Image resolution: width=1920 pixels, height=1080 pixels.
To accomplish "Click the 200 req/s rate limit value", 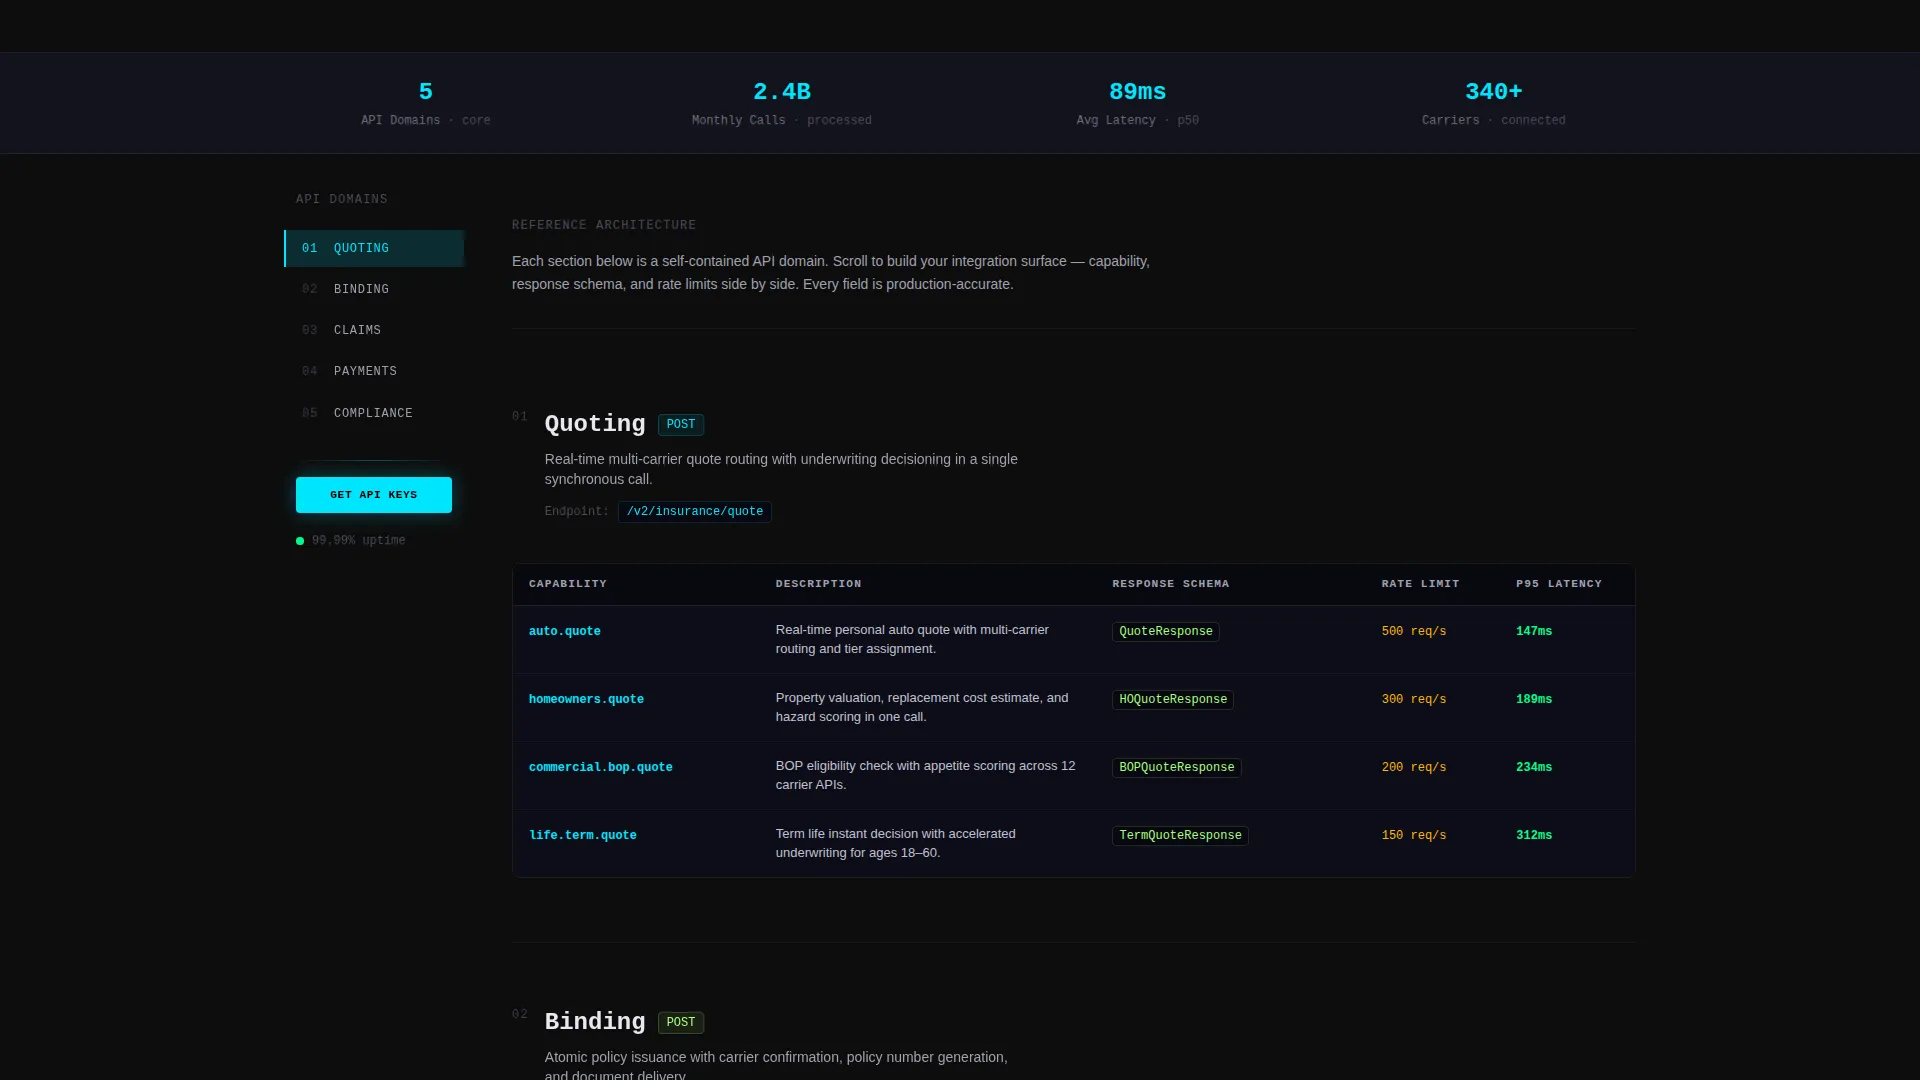I will tap(1414, 767).
